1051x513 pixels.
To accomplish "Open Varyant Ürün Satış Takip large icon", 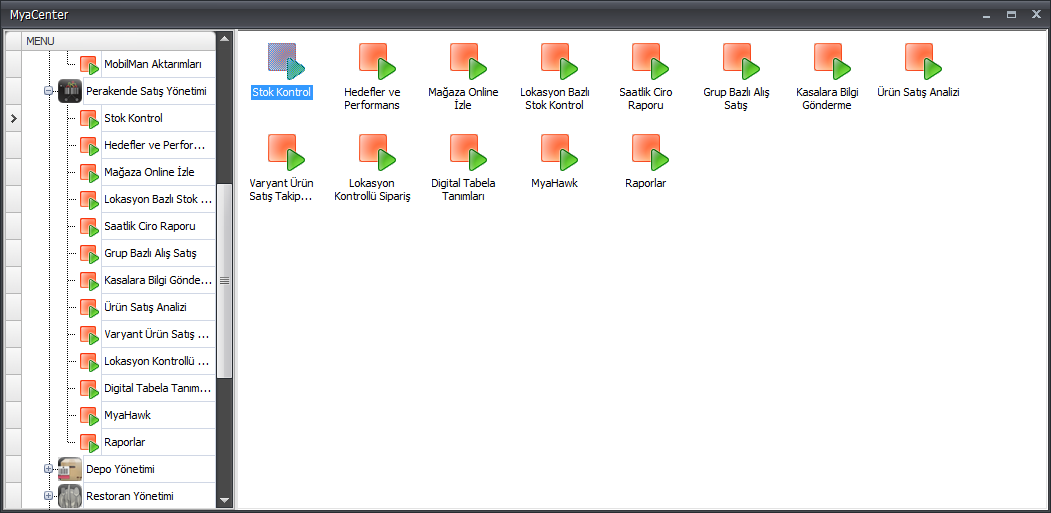I will (x=286, y=152).
